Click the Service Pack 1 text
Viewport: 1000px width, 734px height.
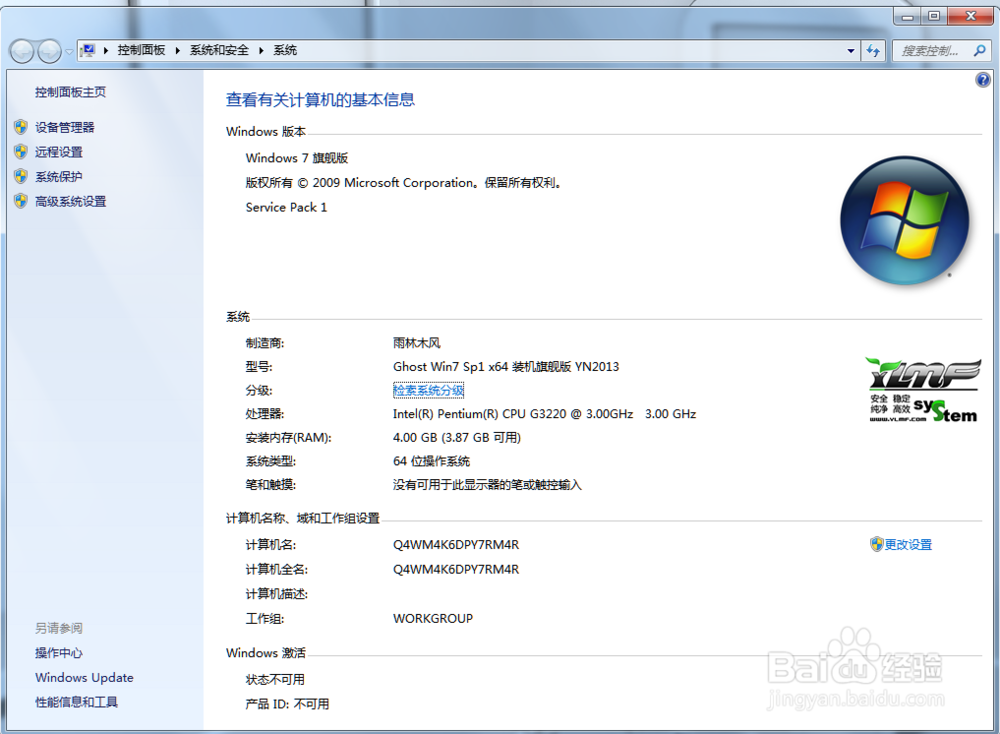[286, 207]
